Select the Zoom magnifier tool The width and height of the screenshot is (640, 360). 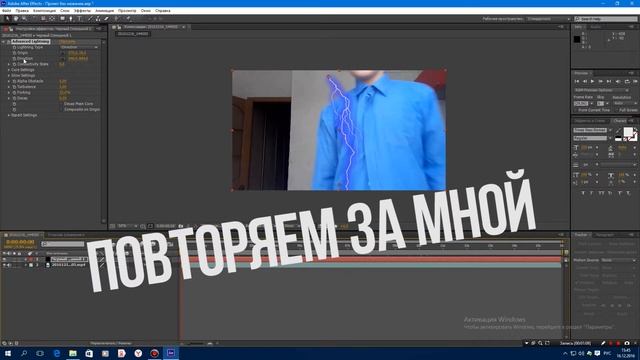24,18
